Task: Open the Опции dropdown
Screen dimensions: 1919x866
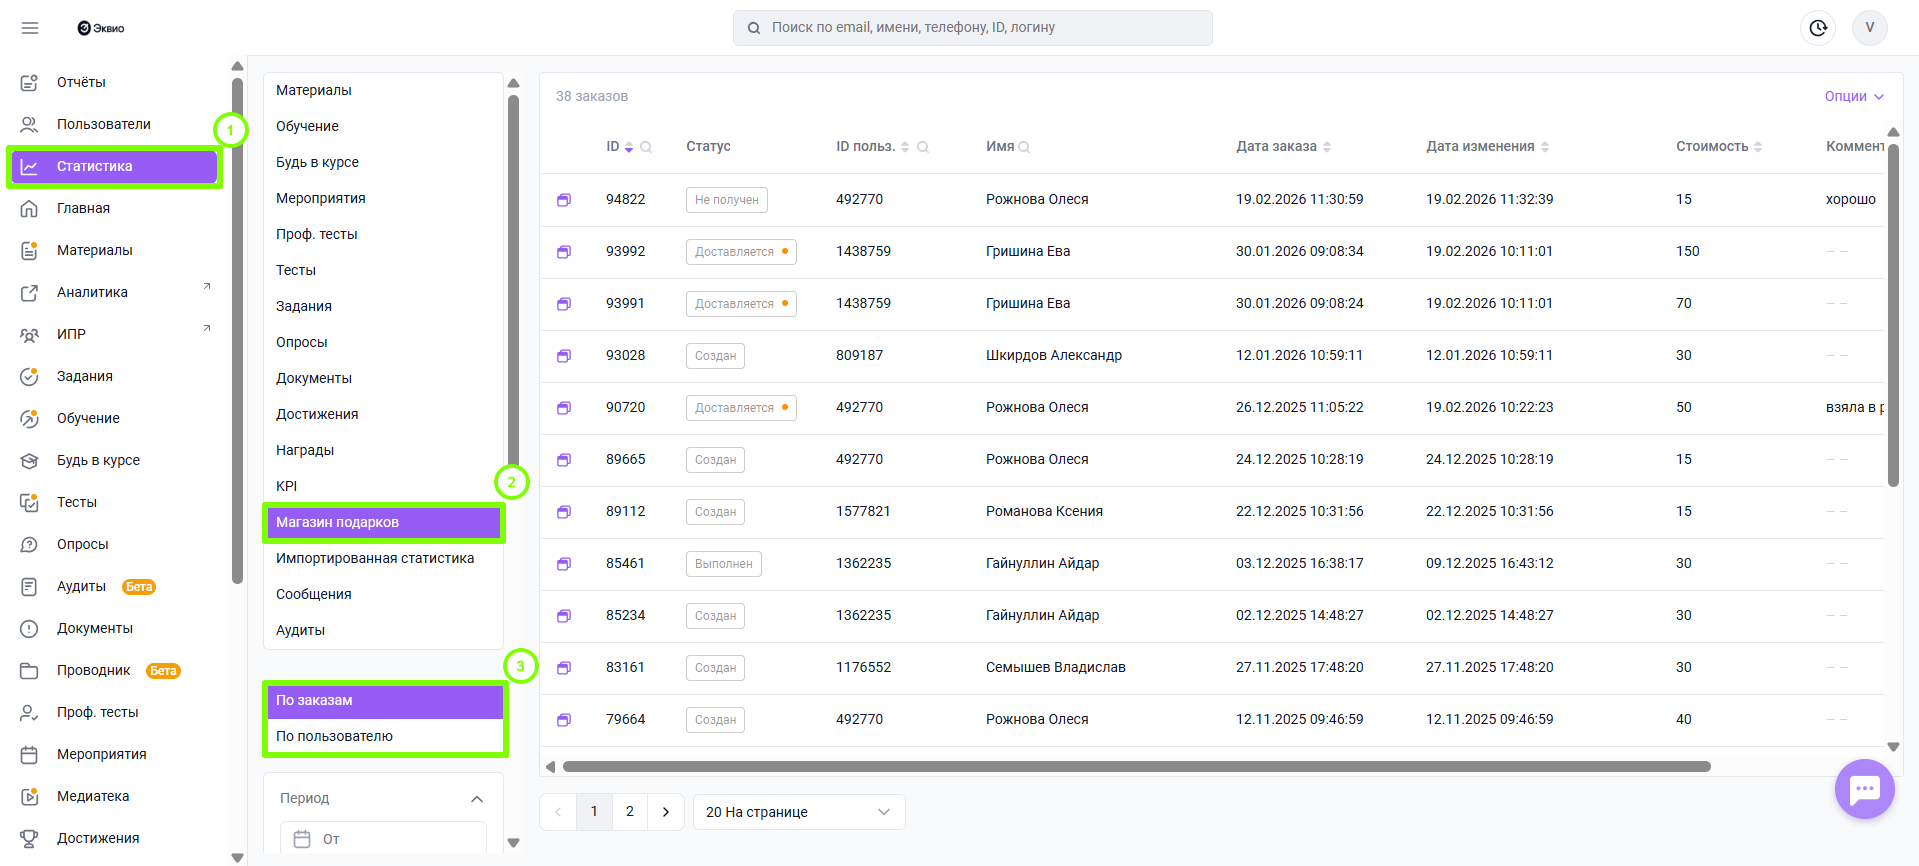Action: pos(1853,96)
